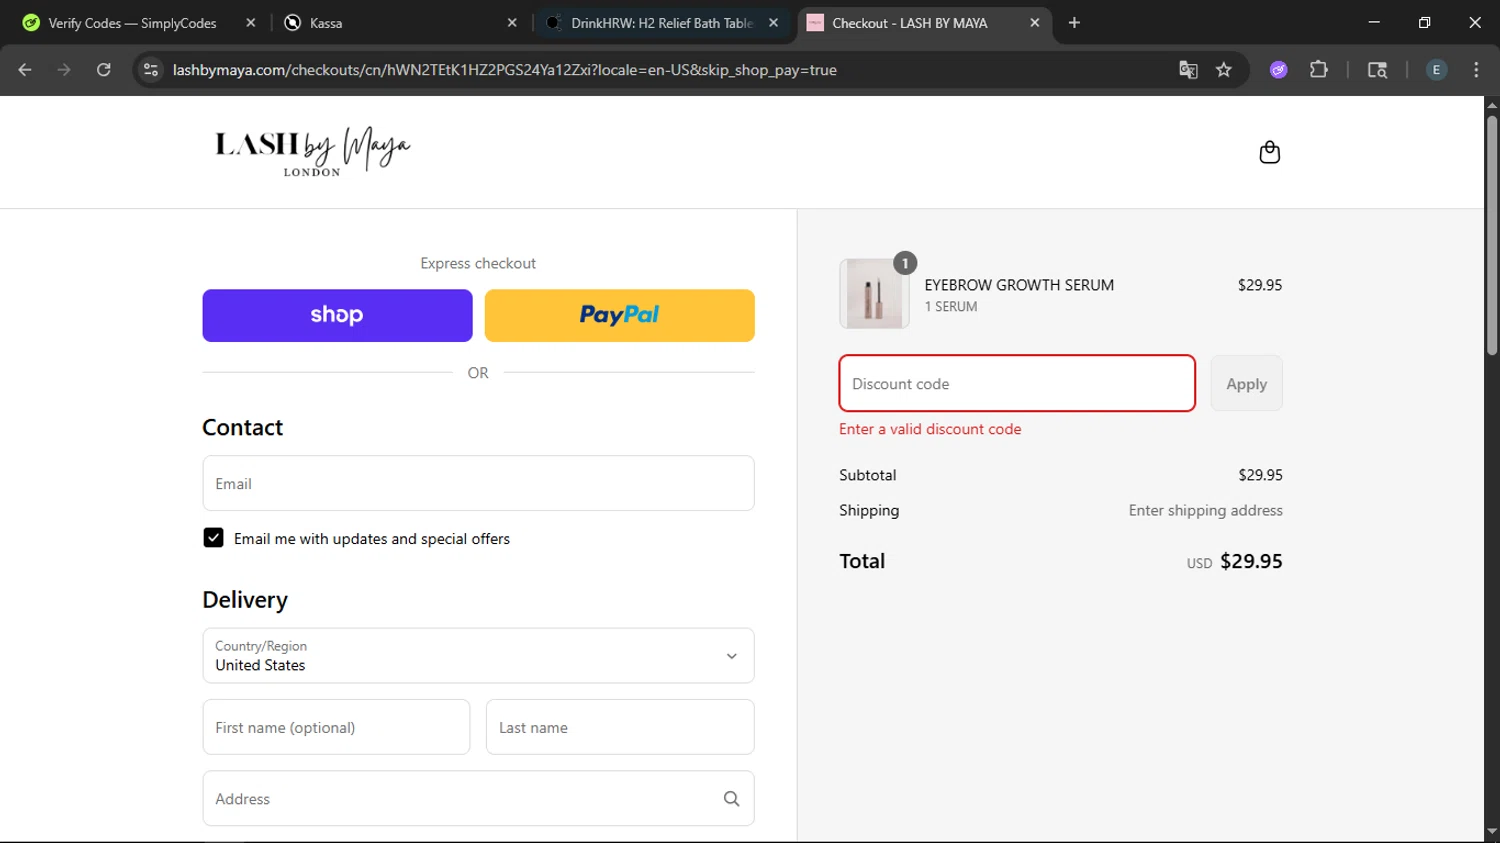1500x843 pixels.
Task: Click the Lash by Maya London logo
Action: click(312, 152)
